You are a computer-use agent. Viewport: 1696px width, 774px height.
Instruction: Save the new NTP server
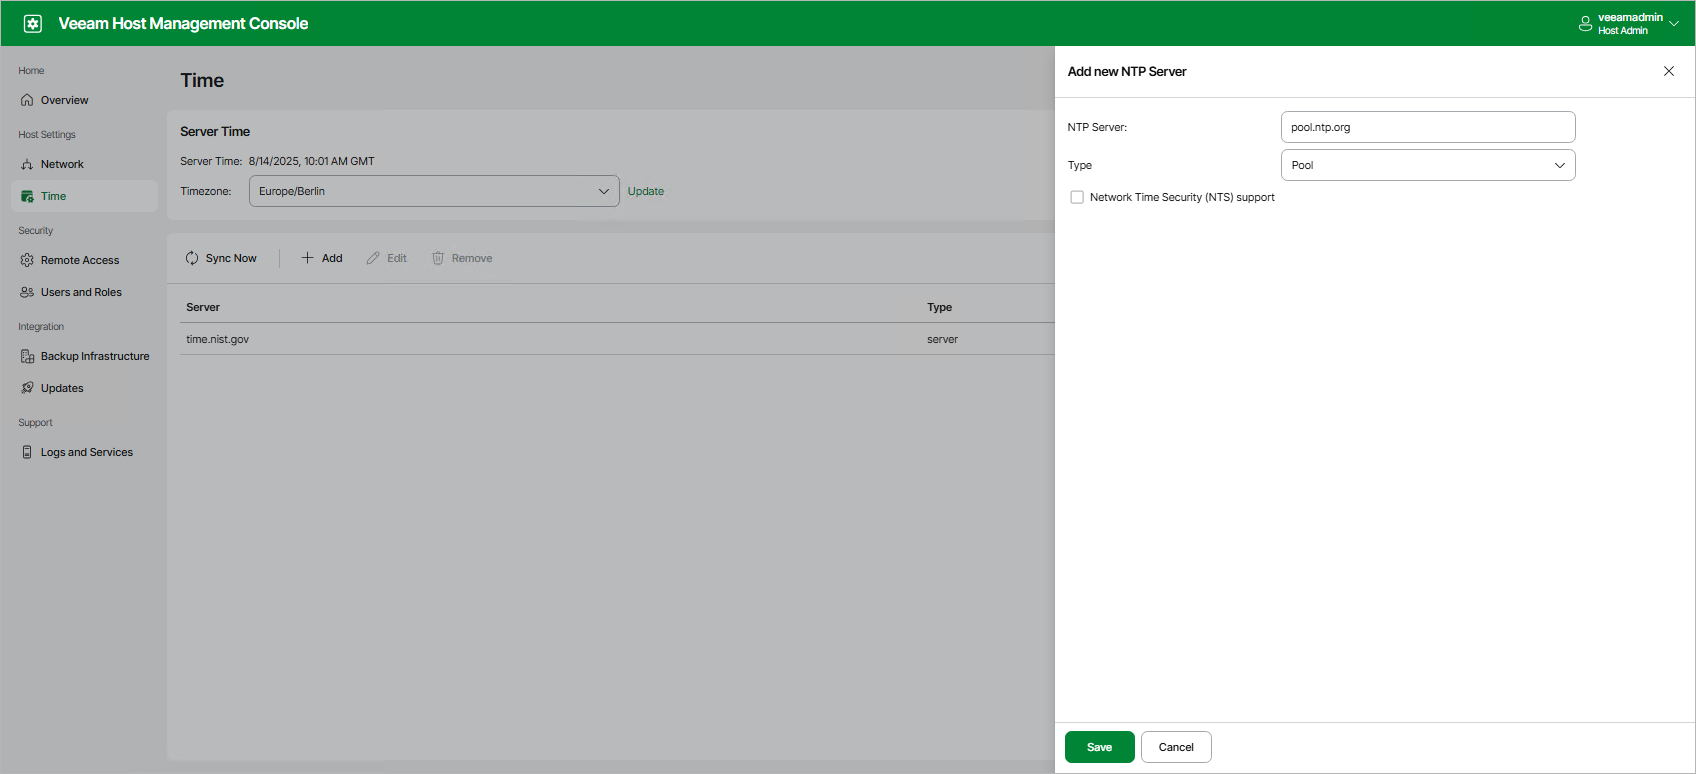pyautogui.click(x=1099, y=747)
